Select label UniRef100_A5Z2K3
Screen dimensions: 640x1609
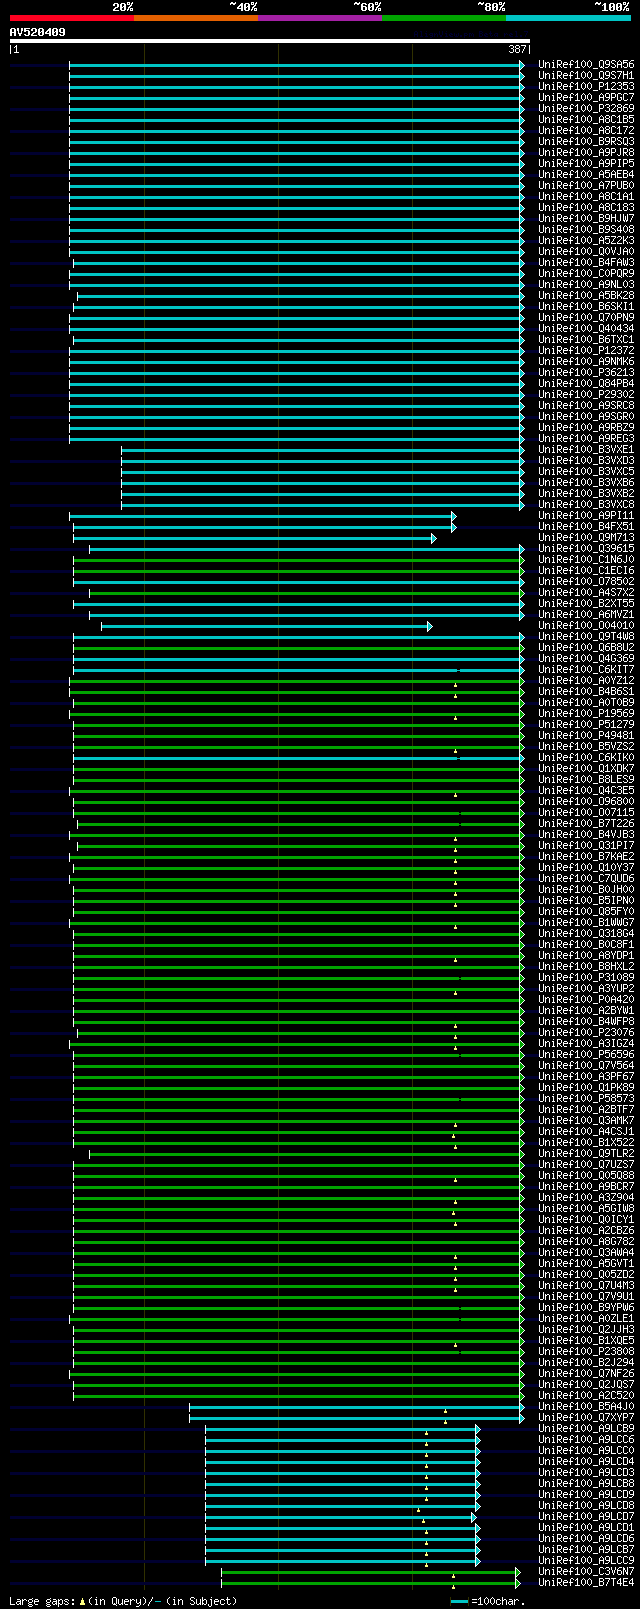click(x=586, y=240)
